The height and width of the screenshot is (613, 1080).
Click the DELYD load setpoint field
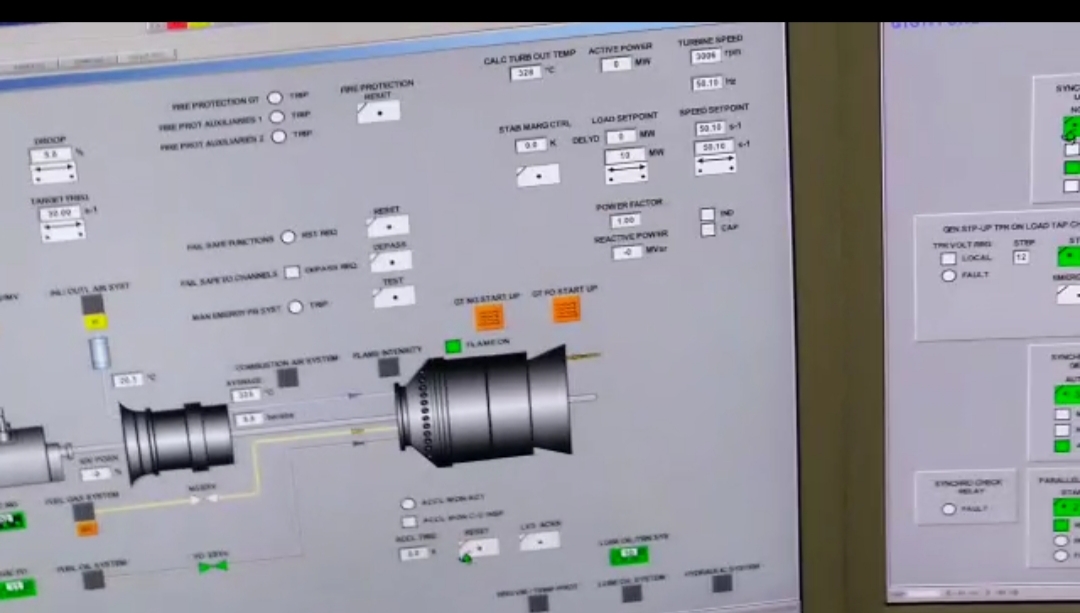pos(621,136)
